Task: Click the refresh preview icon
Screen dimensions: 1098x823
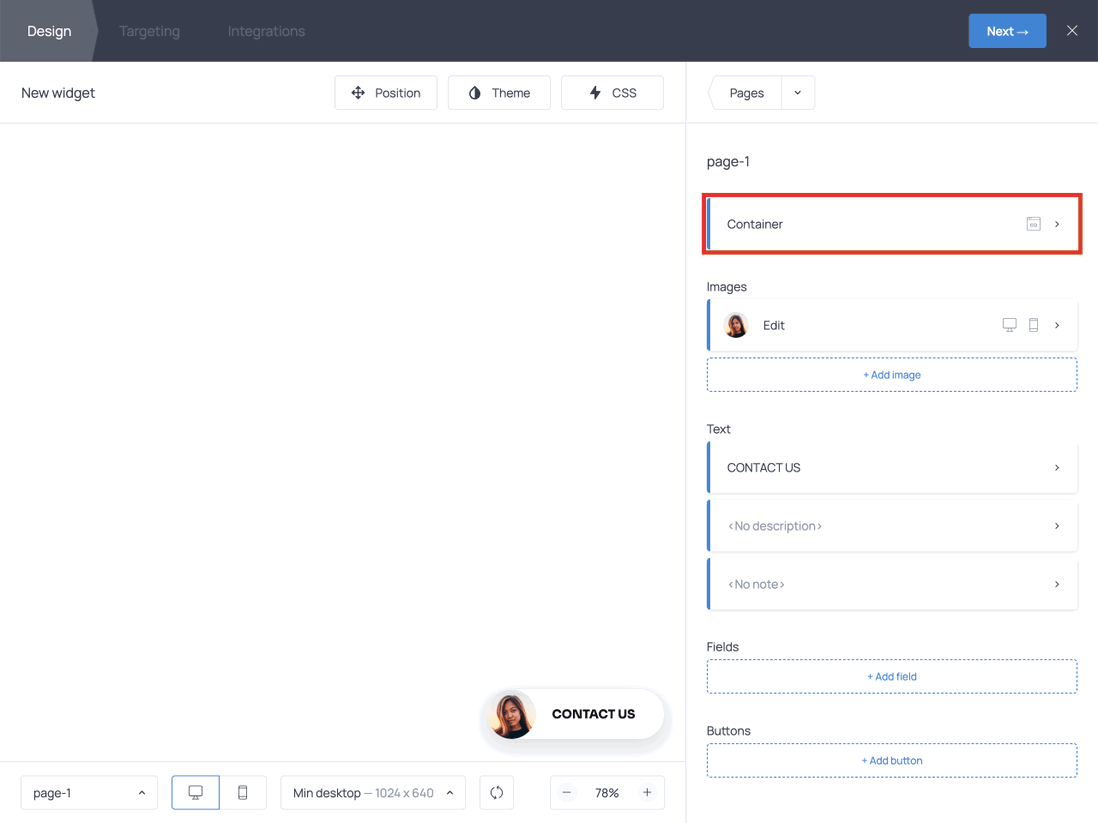Action: (496, 792)
